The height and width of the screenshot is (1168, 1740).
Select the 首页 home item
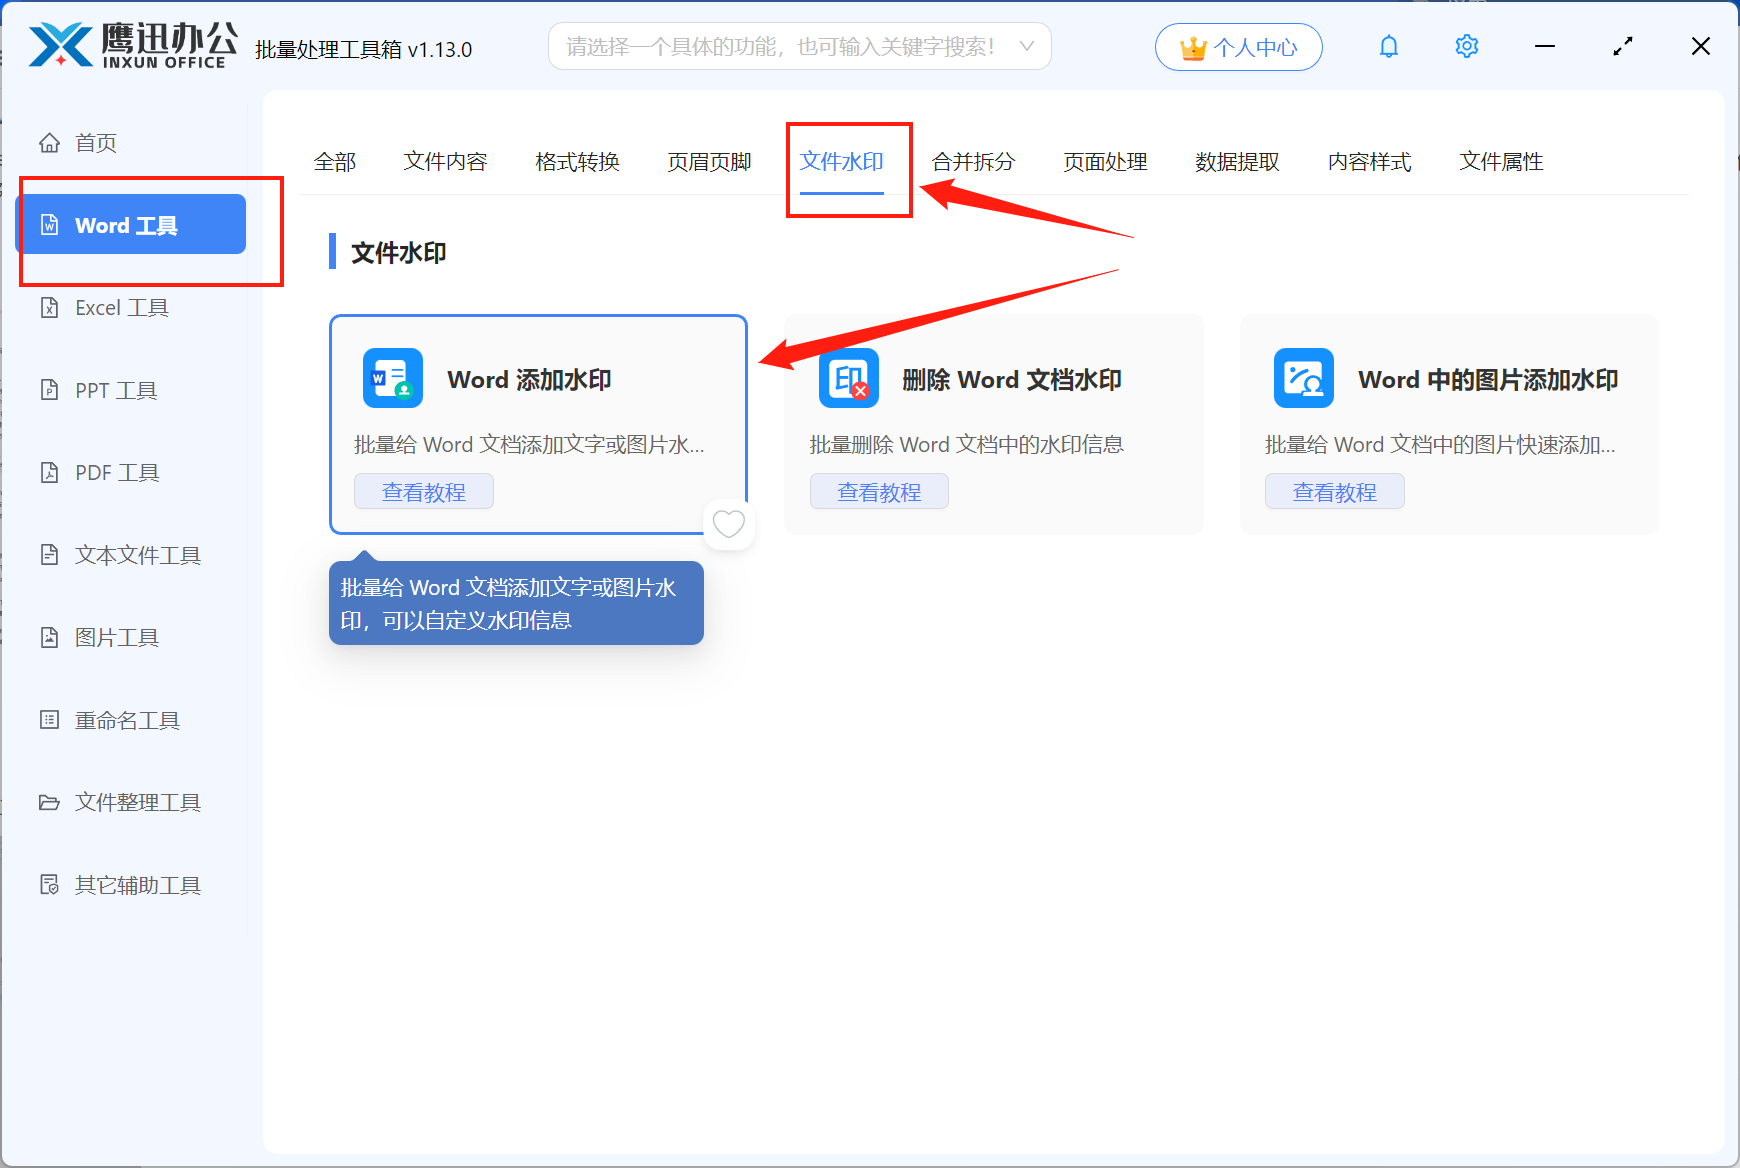pos(95,142)
